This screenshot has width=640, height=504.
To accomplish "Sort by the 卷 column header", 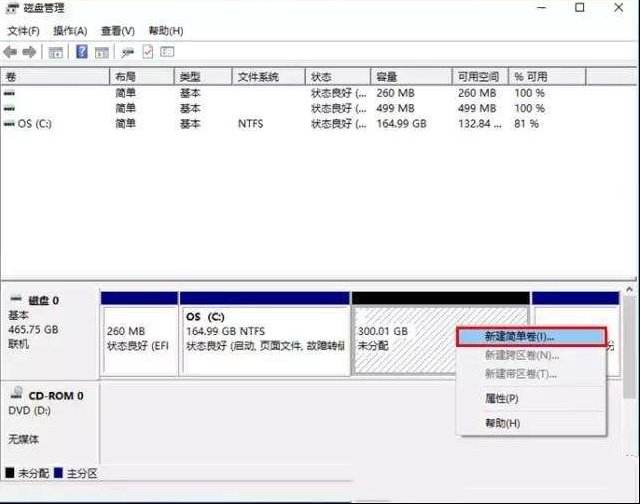I will pos(55,77).
